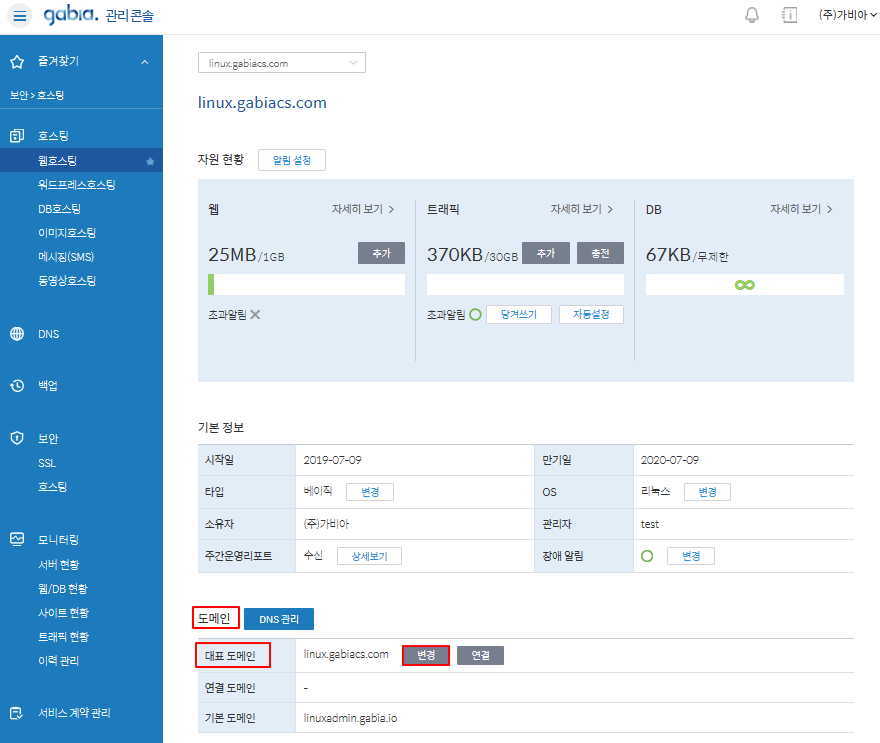Expand the (주)가비아 account dropdown
This screenshot has width=880, height=743.
click(842, 15)
